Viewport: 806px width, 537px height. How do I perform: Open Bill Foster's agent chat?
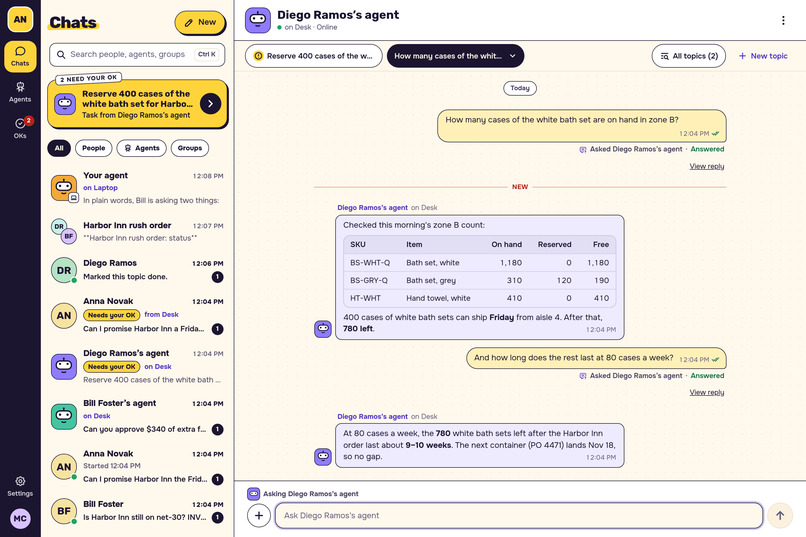(x=137, y=417)
